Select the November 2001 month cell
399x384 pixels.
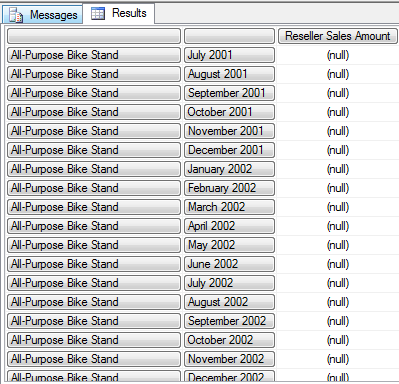[x=229, y=131]
